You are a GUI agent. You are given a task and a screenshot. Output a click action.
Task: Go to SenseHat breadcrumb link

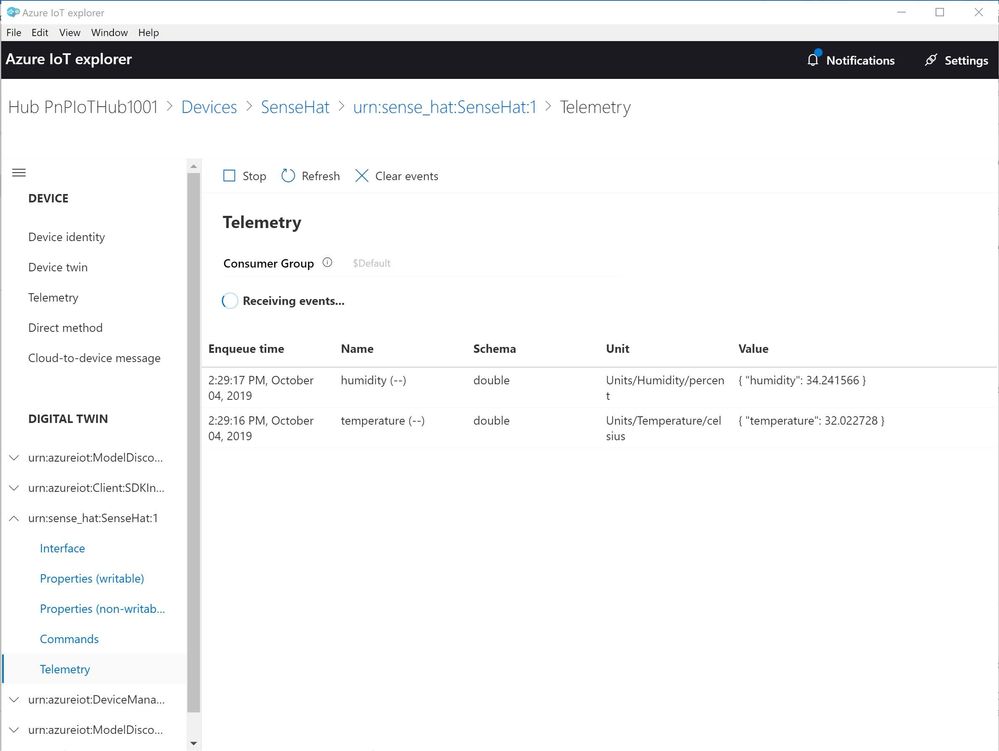tap(295, 107)
